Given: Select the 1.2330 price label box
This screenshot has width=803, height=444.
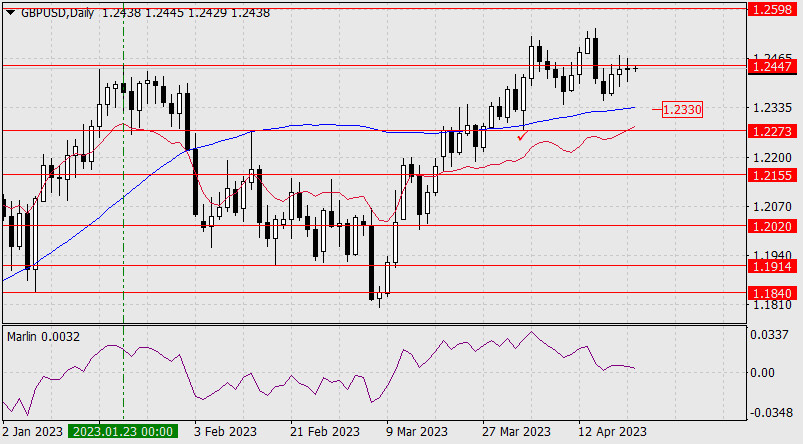Looking at the screenshot, I should [x=682, y=108].
